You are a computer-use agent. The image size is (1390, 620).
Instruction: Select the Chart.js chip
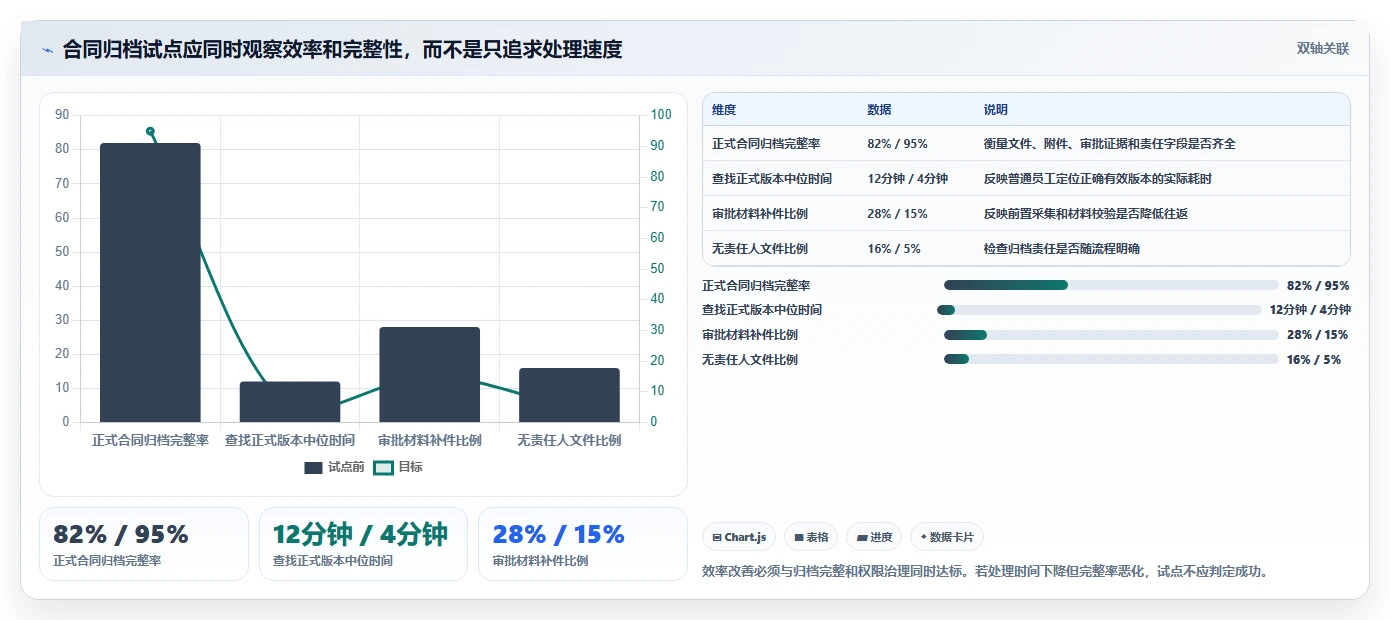coord(739,537)
